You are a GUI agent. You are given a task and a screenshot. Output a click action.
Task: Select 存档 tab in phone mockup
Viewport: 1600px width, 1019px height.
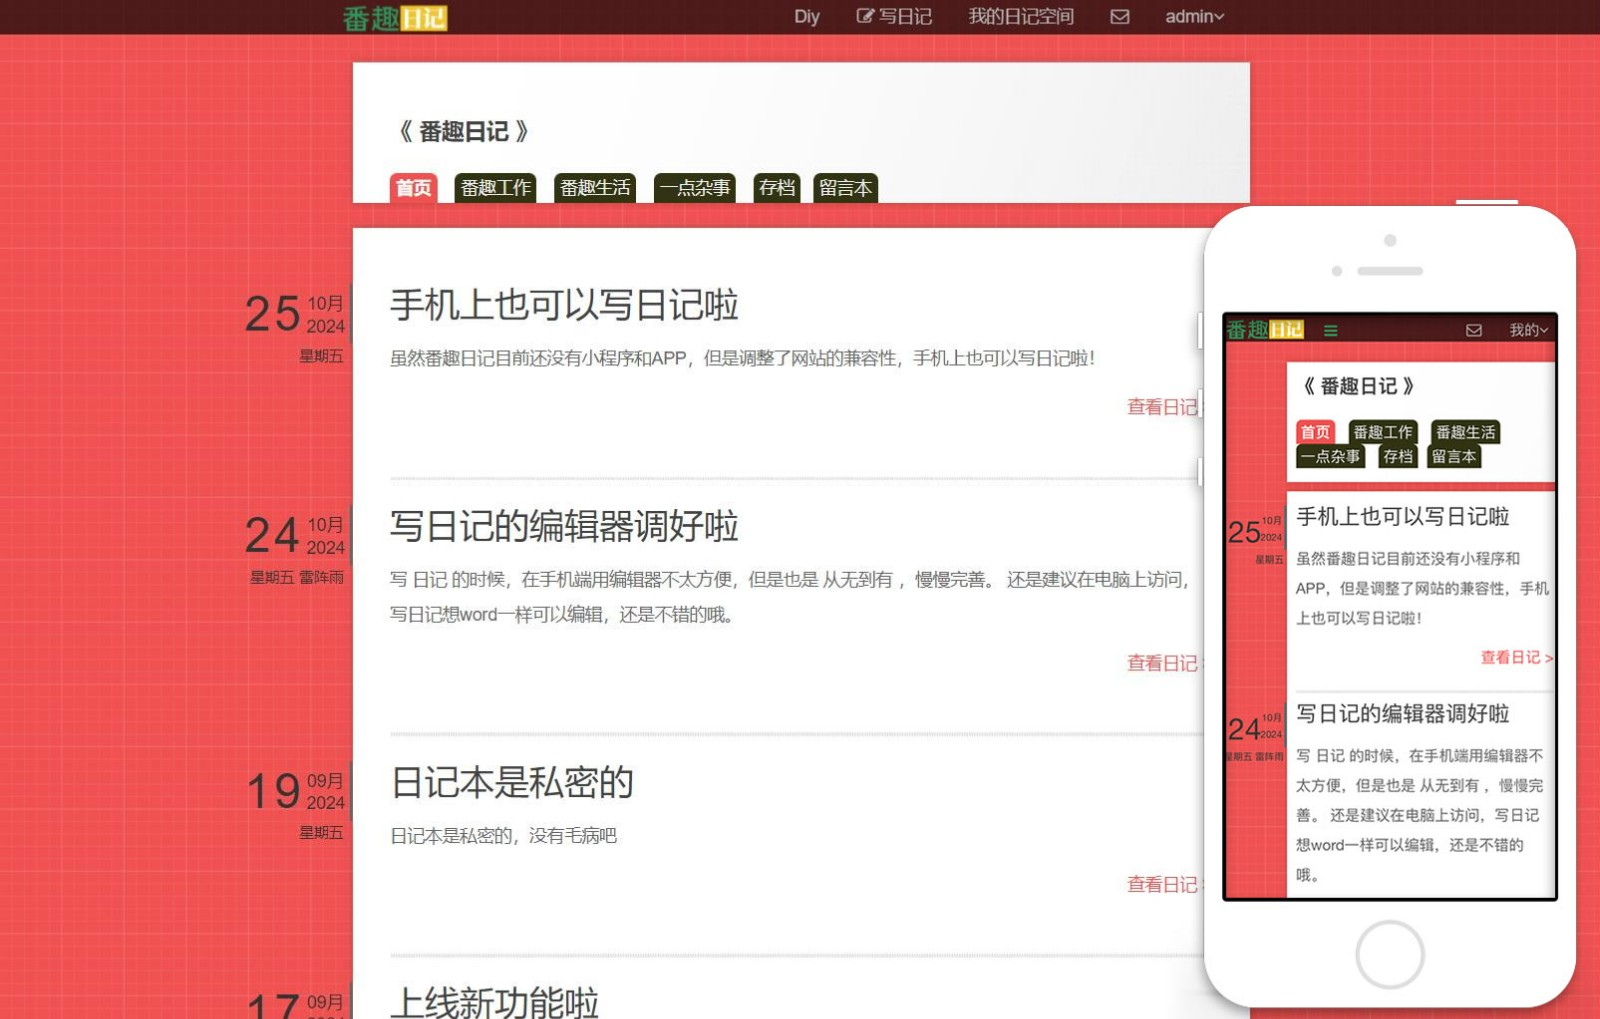click(x=1398, y=456)
